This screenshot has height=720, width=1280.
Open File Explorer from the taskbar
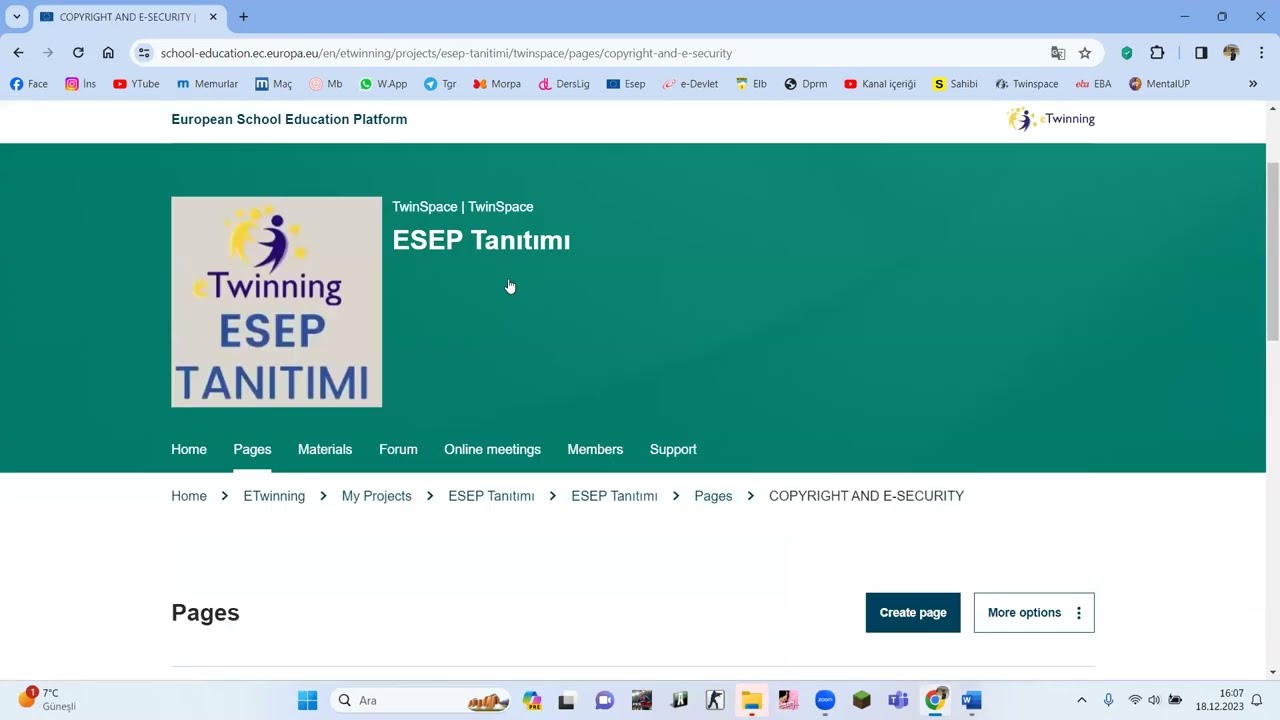coord(751,700)
